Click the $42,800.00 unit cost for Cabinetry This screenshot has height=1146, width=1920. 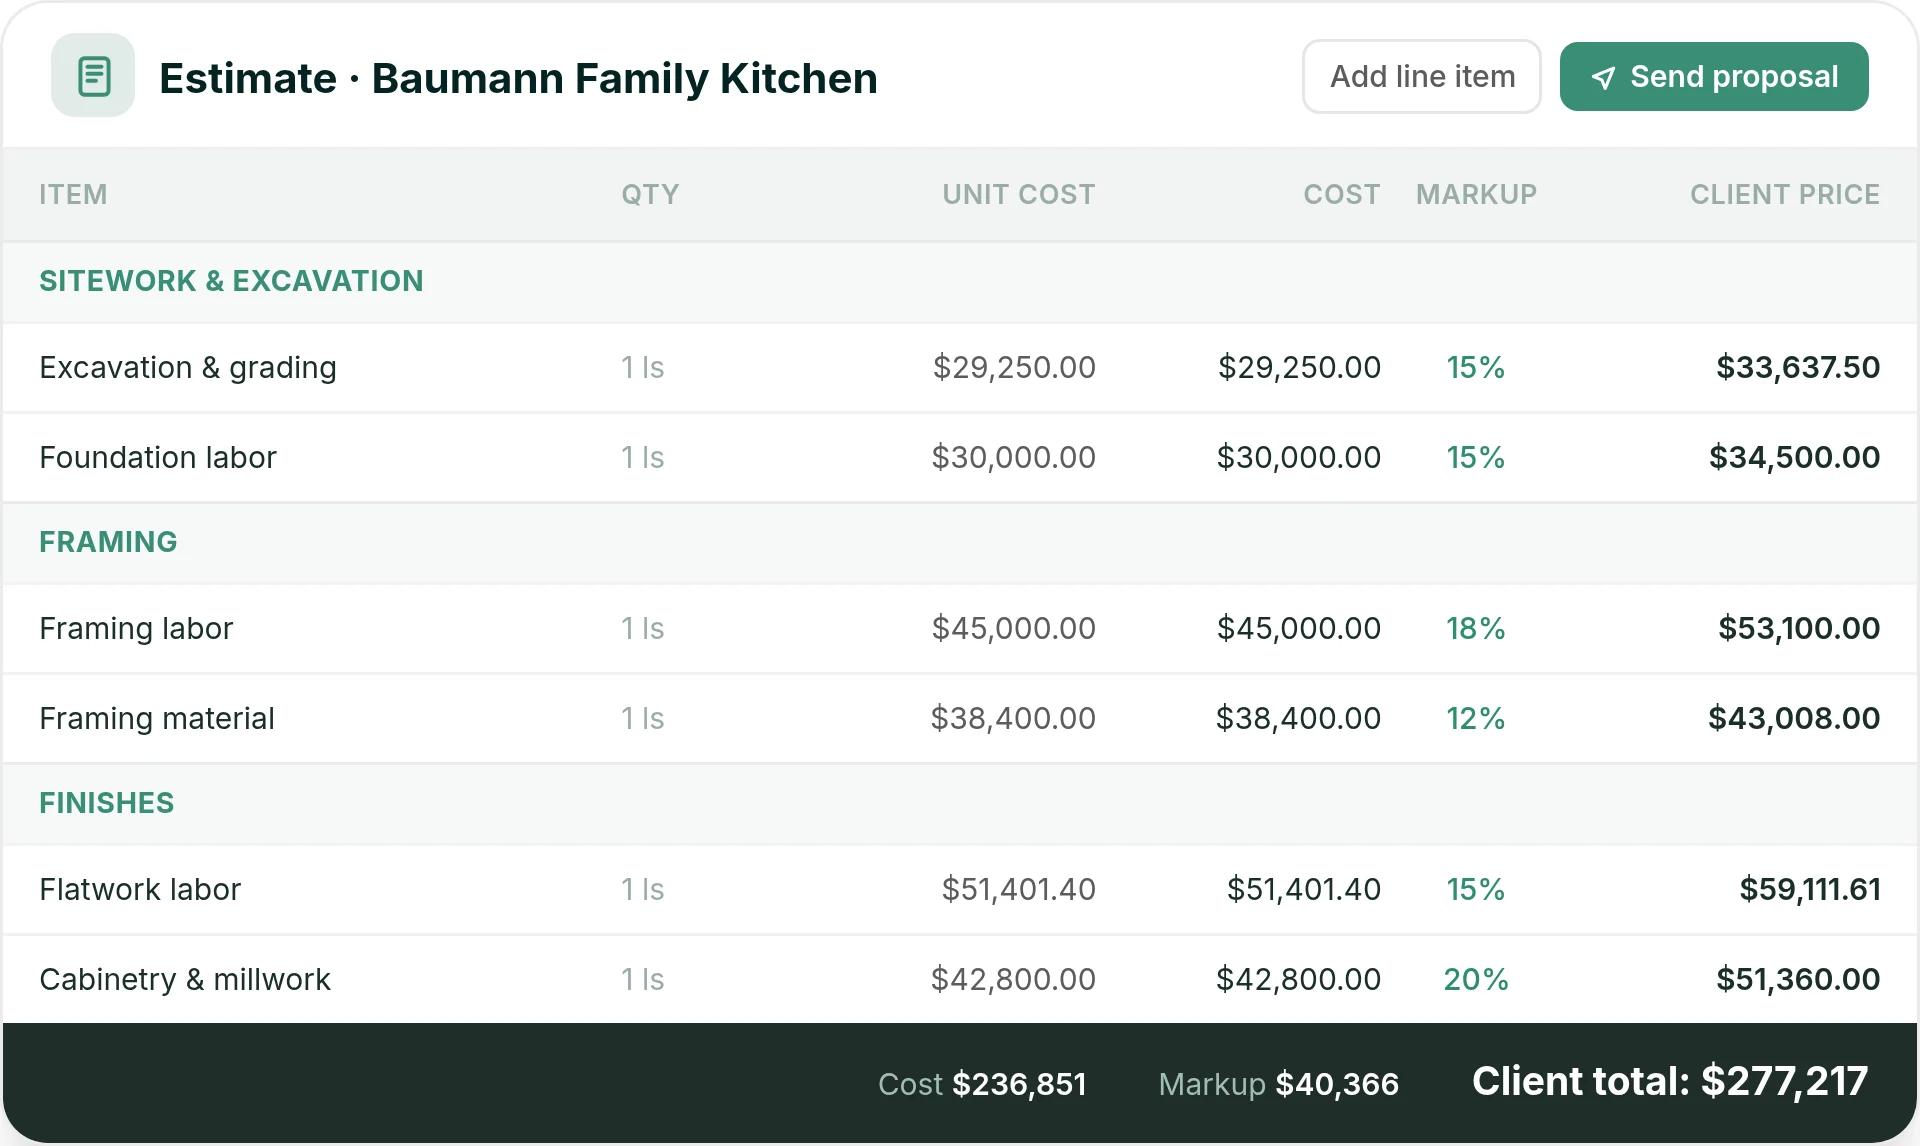click(x=1013, y=979)
